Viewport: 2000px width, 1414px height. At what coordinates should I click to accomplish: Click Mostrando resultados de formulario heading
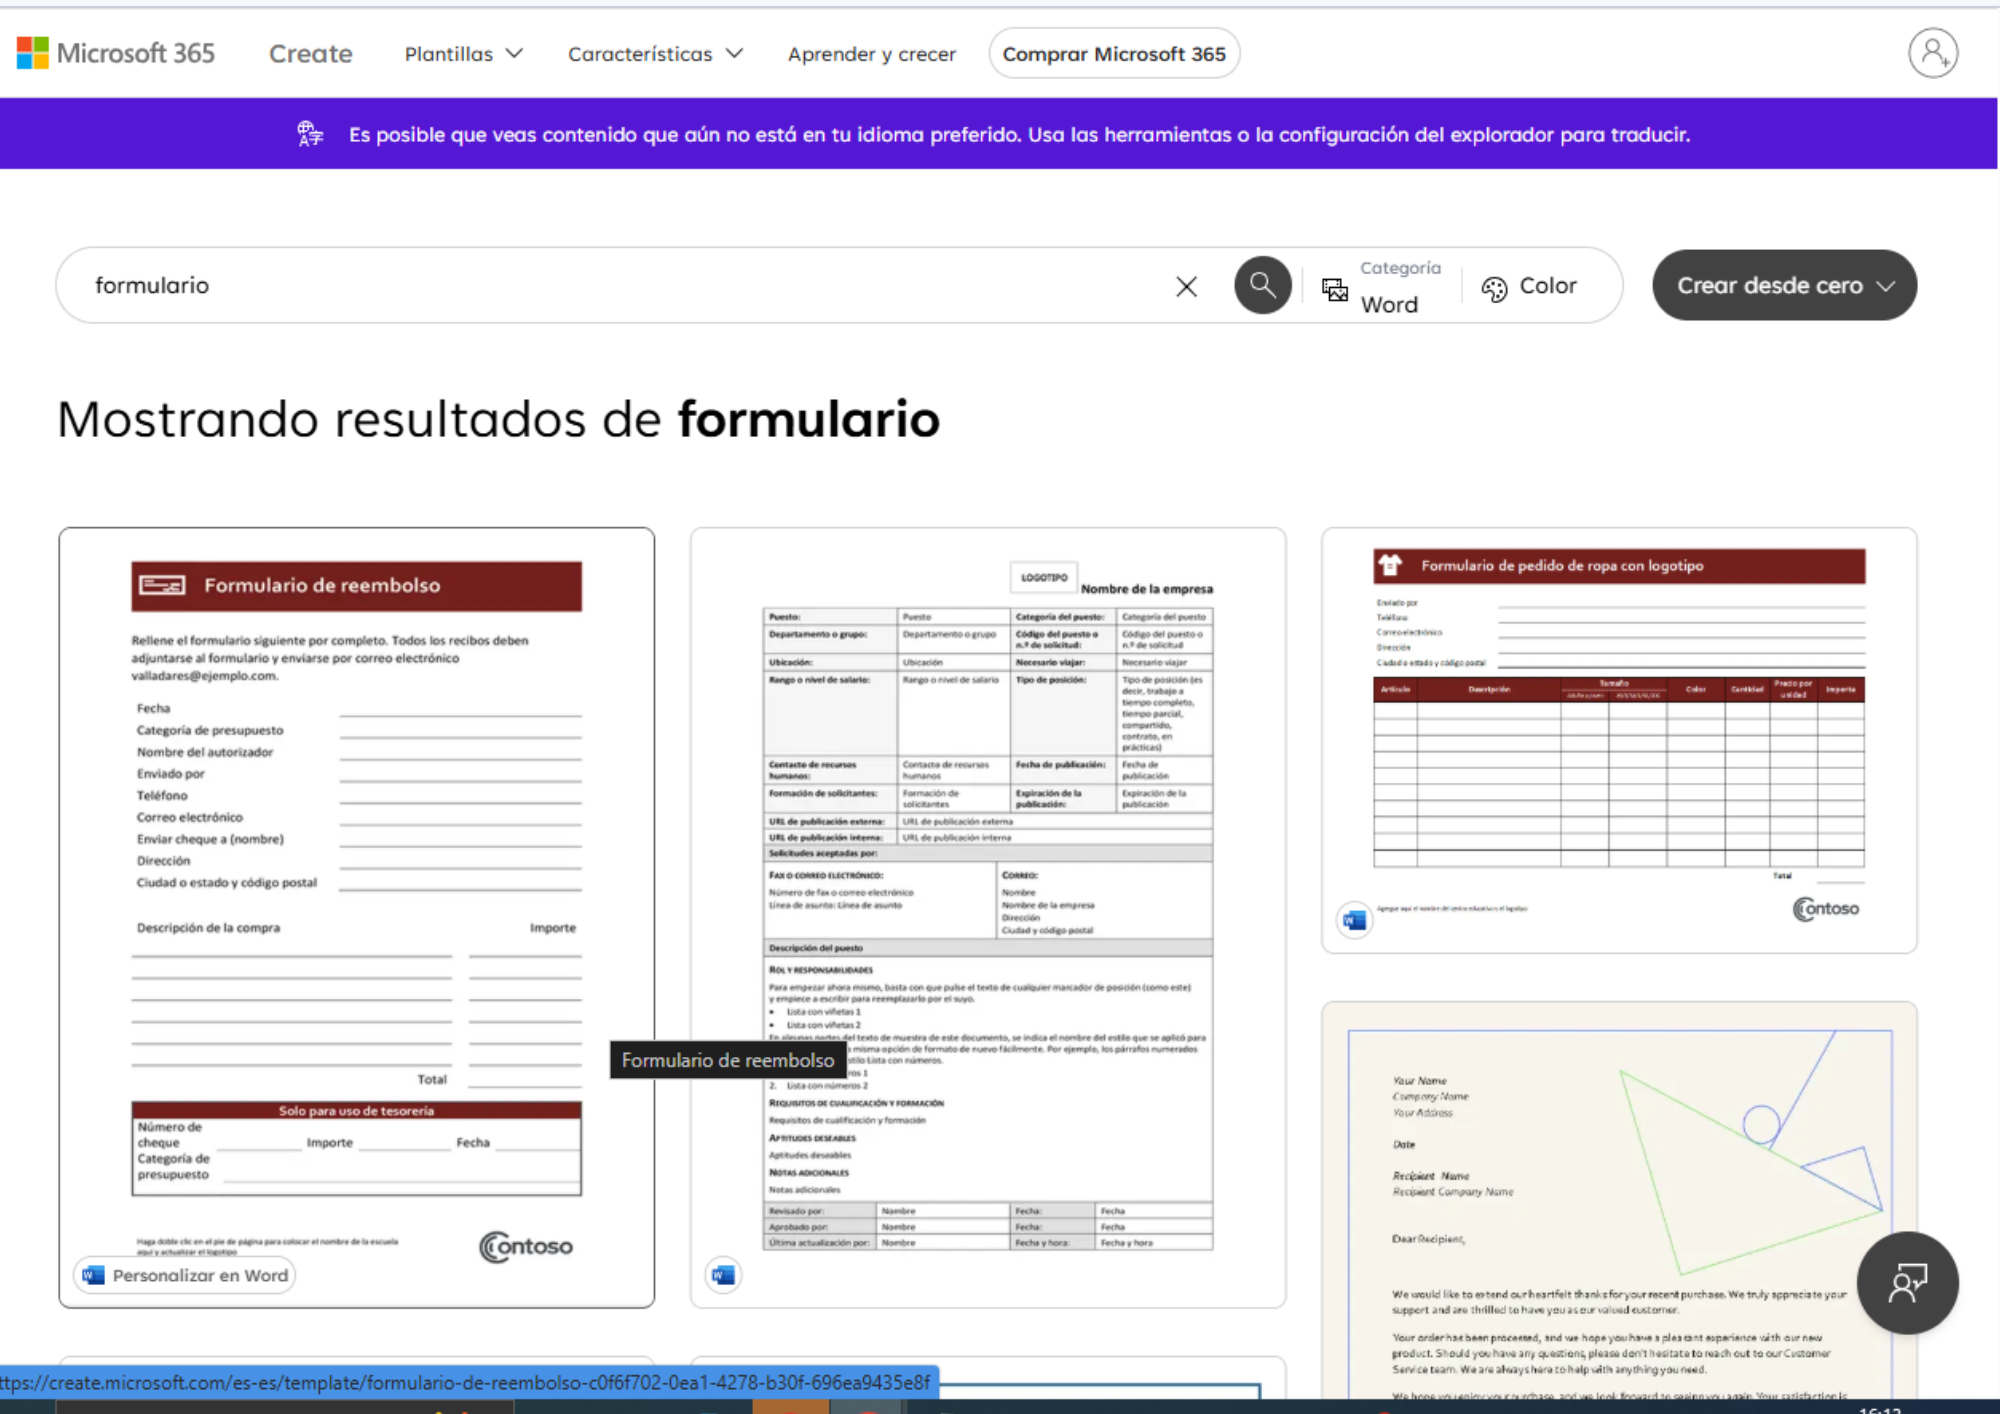[498, 419]
